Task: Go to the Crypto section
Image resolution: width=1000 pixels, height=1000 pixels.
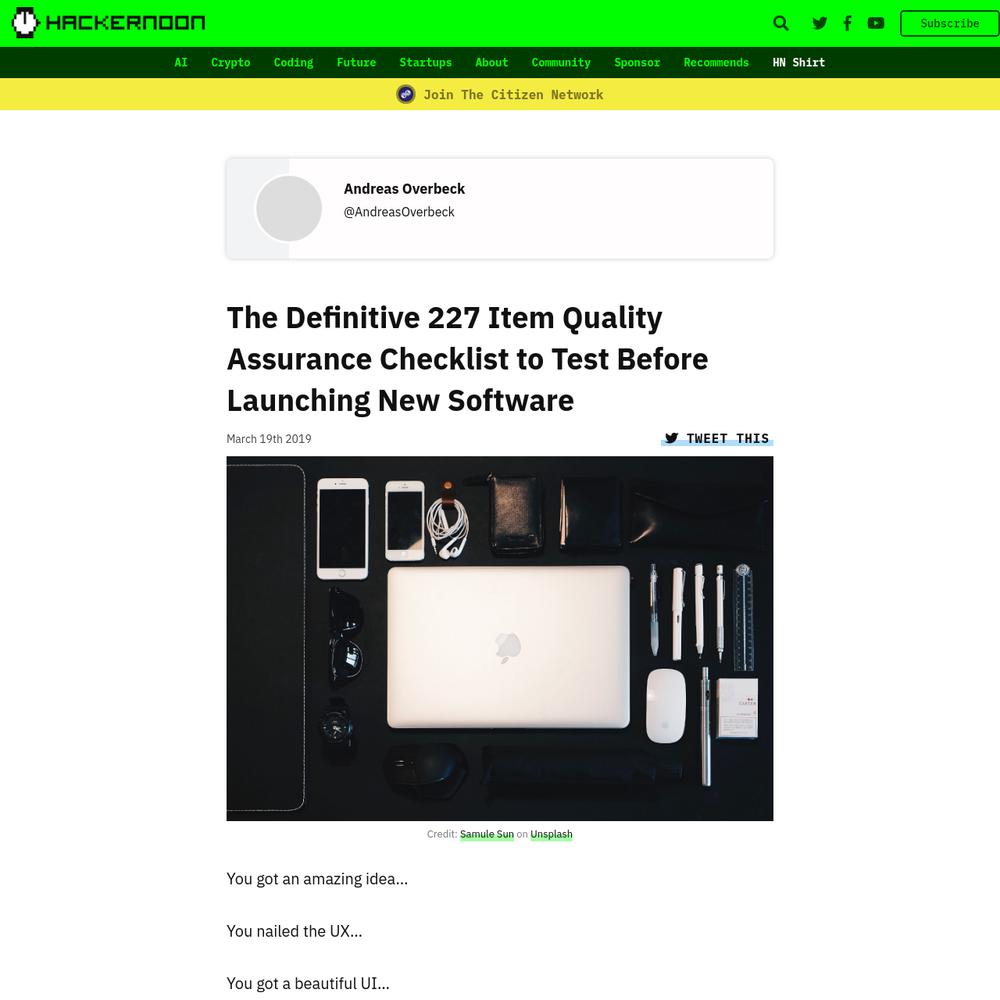Action: click(x=231, y=62)
